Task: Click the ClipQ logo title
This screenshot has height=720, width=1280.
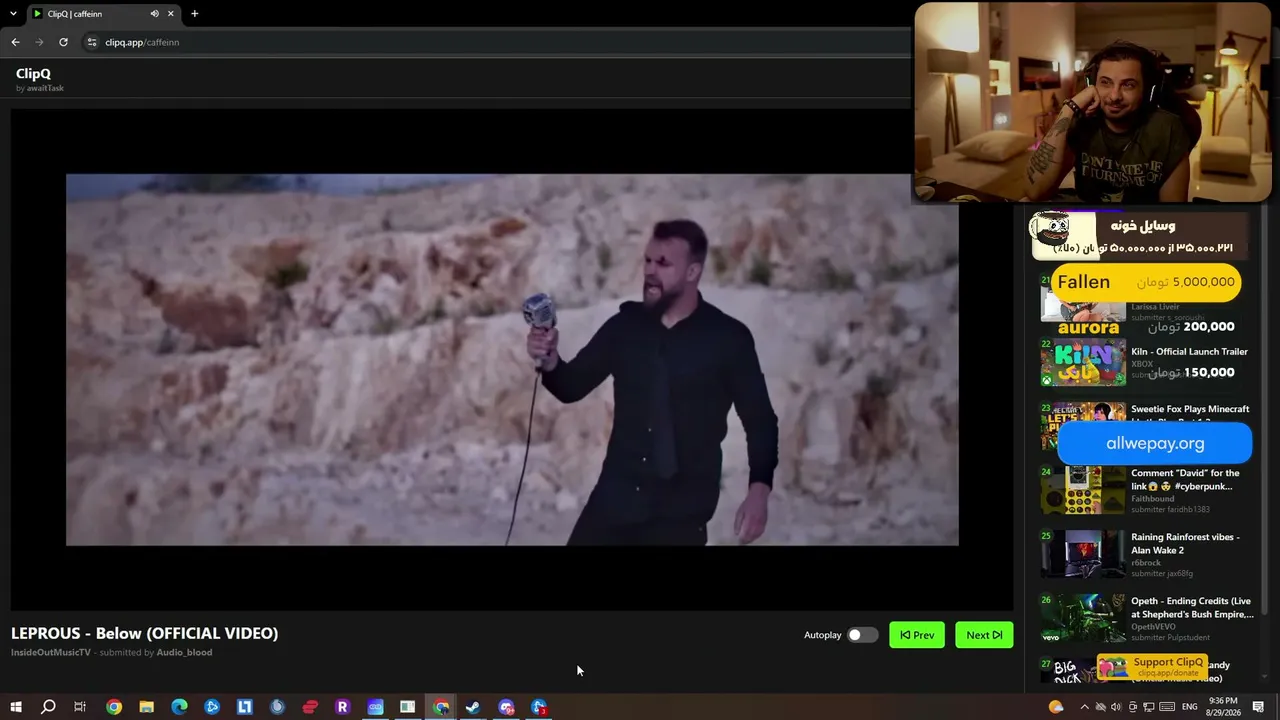Action: pos(33,73)
